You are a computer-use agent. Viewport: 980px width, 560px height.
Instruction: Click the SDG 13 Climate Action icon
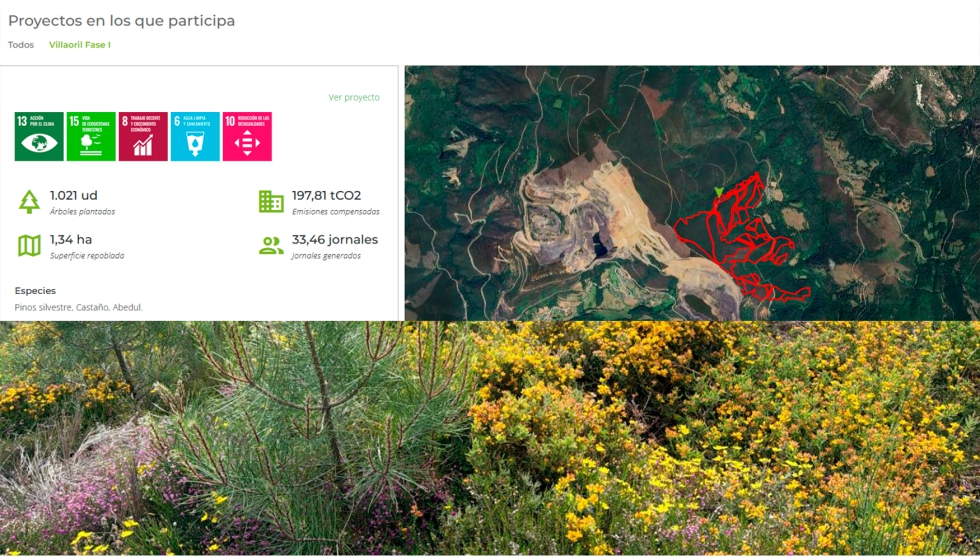pos(39,136)
